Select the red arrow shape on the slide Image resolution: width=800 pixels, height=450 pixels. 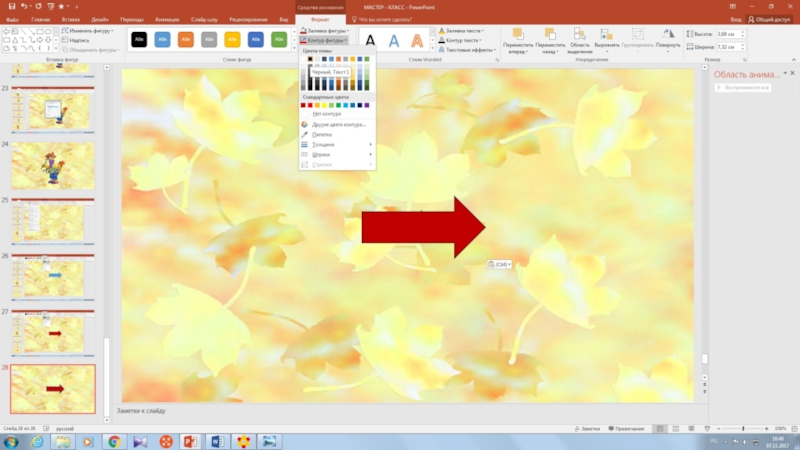[423, 228]
